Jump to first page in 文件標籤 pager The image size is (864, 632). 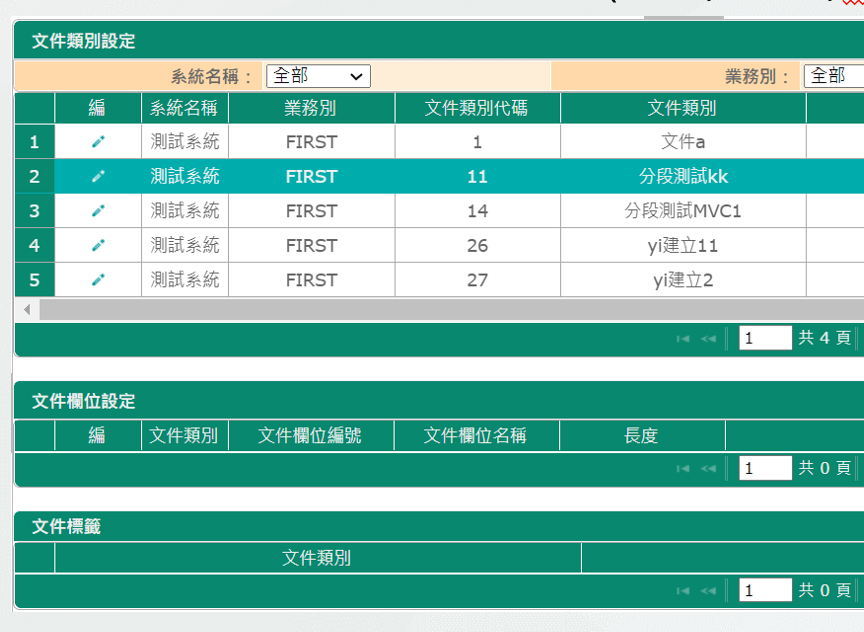click(x=683, y=591)
